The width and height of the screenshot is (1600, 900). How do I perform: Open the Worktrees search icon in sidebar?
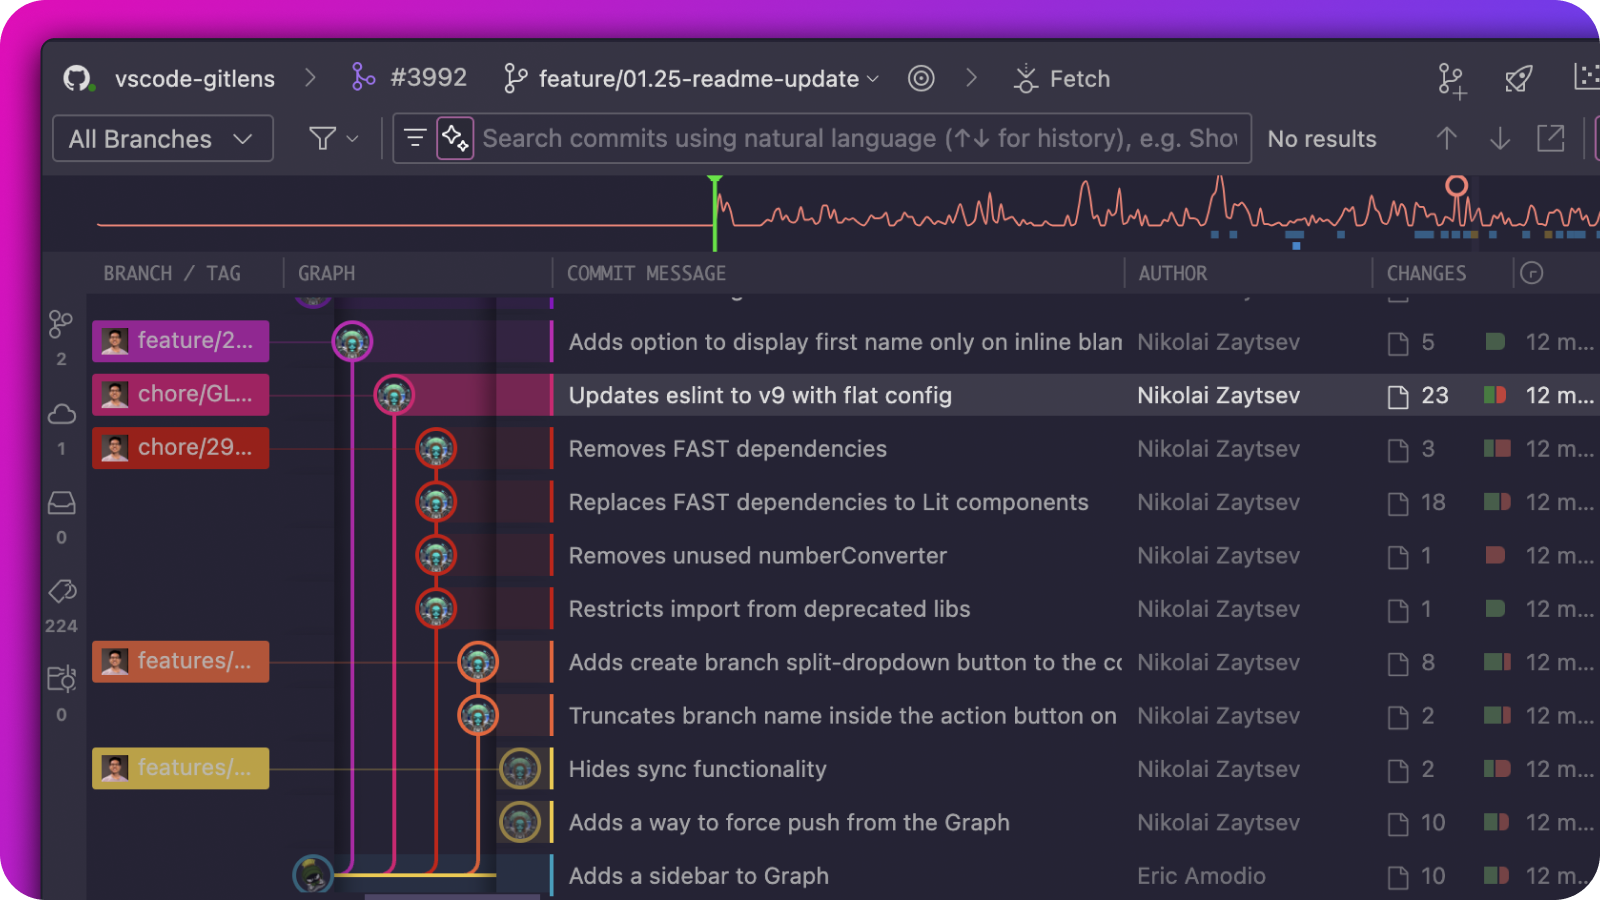pyautogui.click(x=61, y=679)
